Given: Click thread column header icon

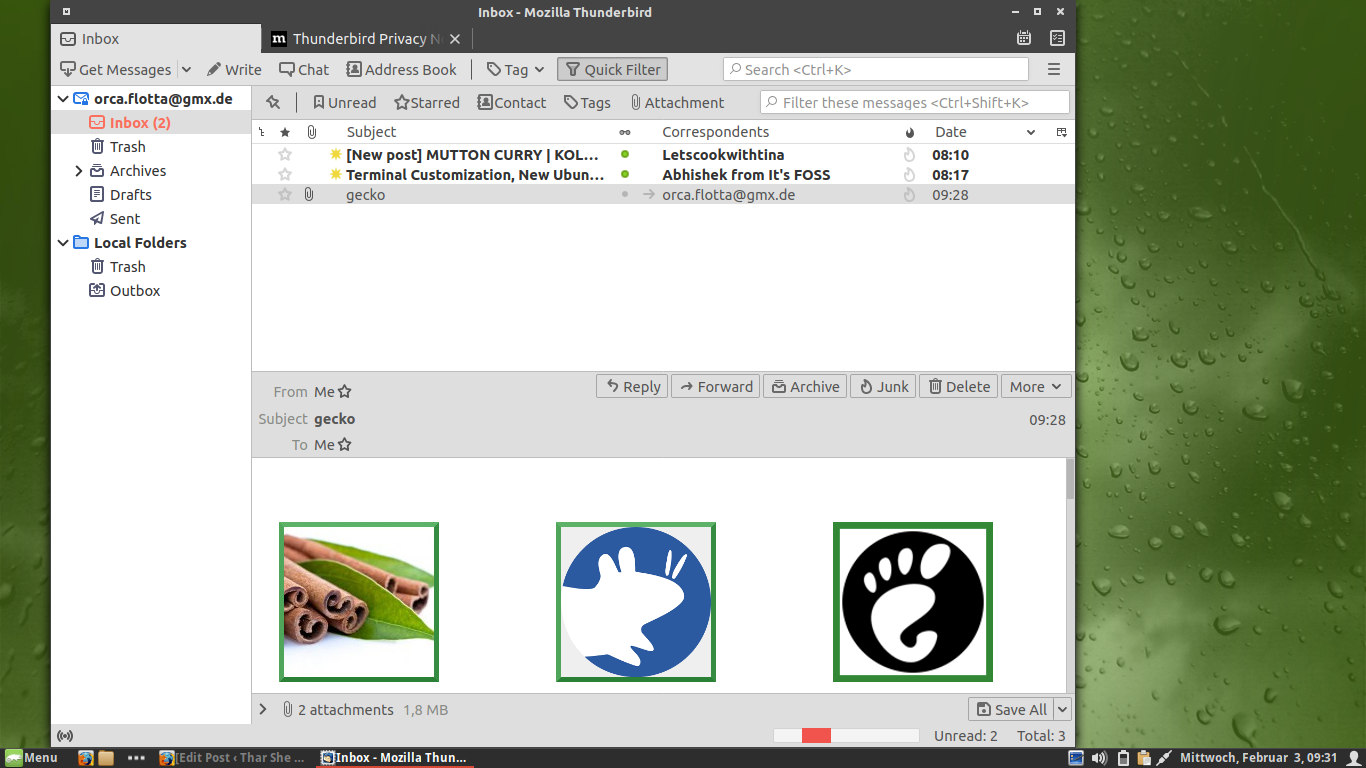Looking at the screenshot, I should tap(263, 132).
